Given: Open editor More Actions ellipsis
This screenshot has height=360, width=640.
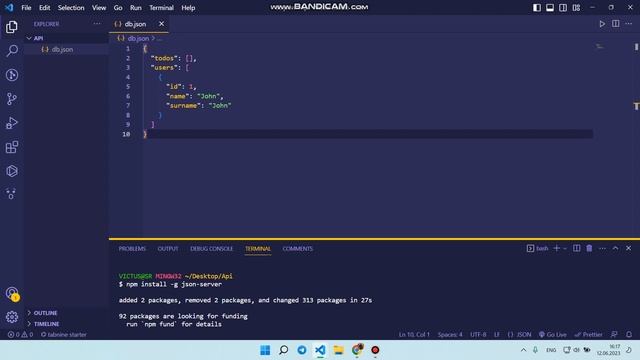Looking at the screenshot, I should 629,24.
